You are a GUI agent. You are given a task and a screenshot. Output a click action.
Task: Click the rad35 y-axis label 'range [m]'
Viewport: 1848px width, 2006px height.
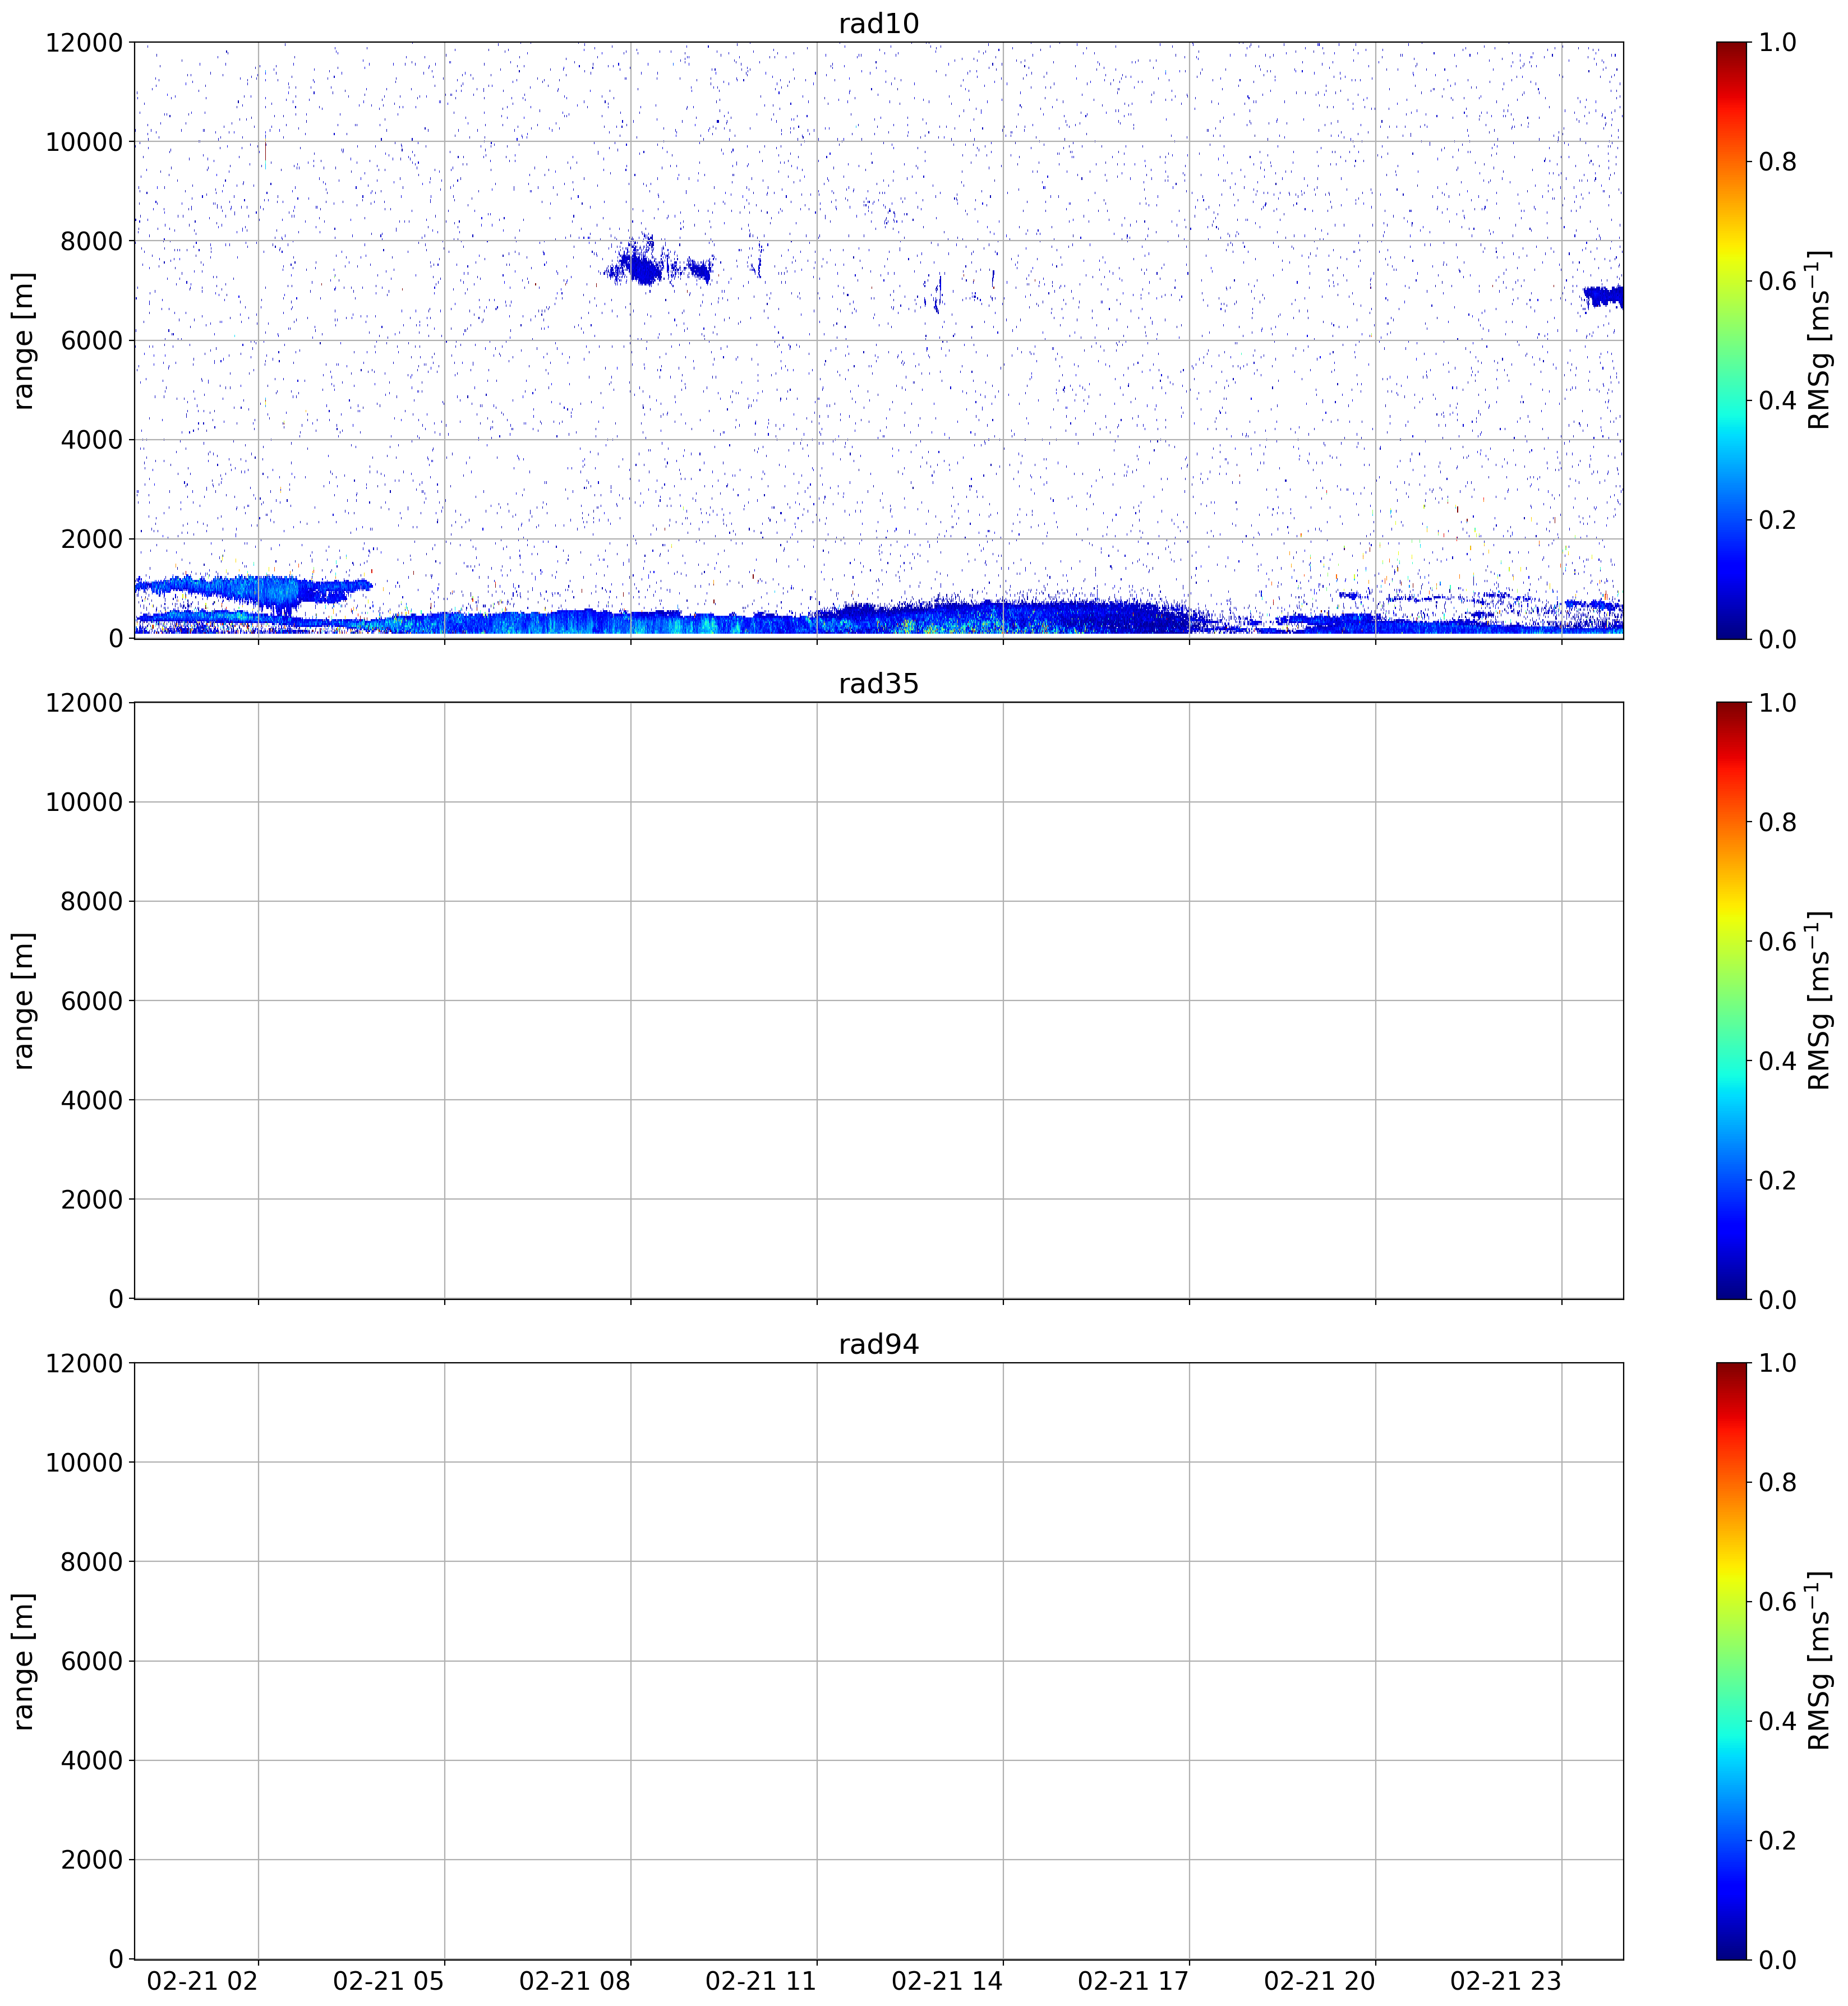pyautogui.click(x=22, y=1000)
